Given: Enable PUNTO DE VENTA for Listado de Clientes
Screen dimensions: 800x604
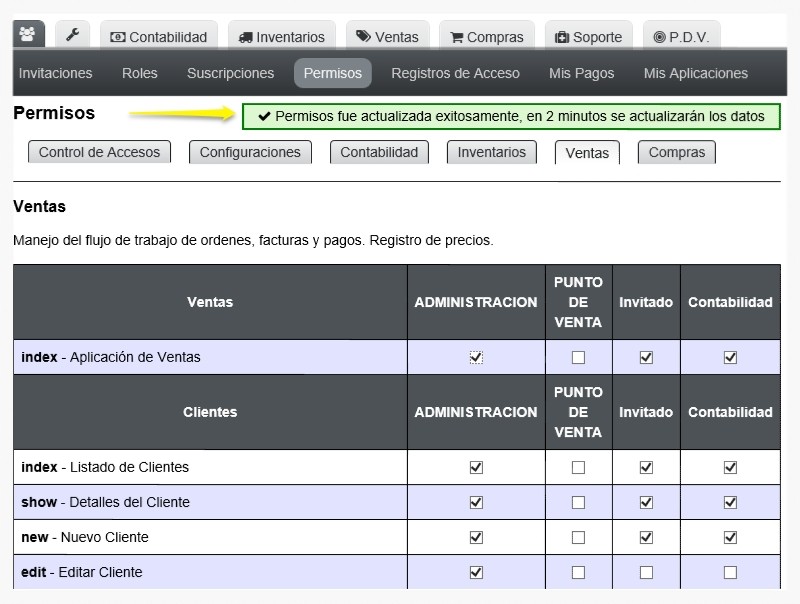Looking at the screenshot, I should tap(578, 467).
